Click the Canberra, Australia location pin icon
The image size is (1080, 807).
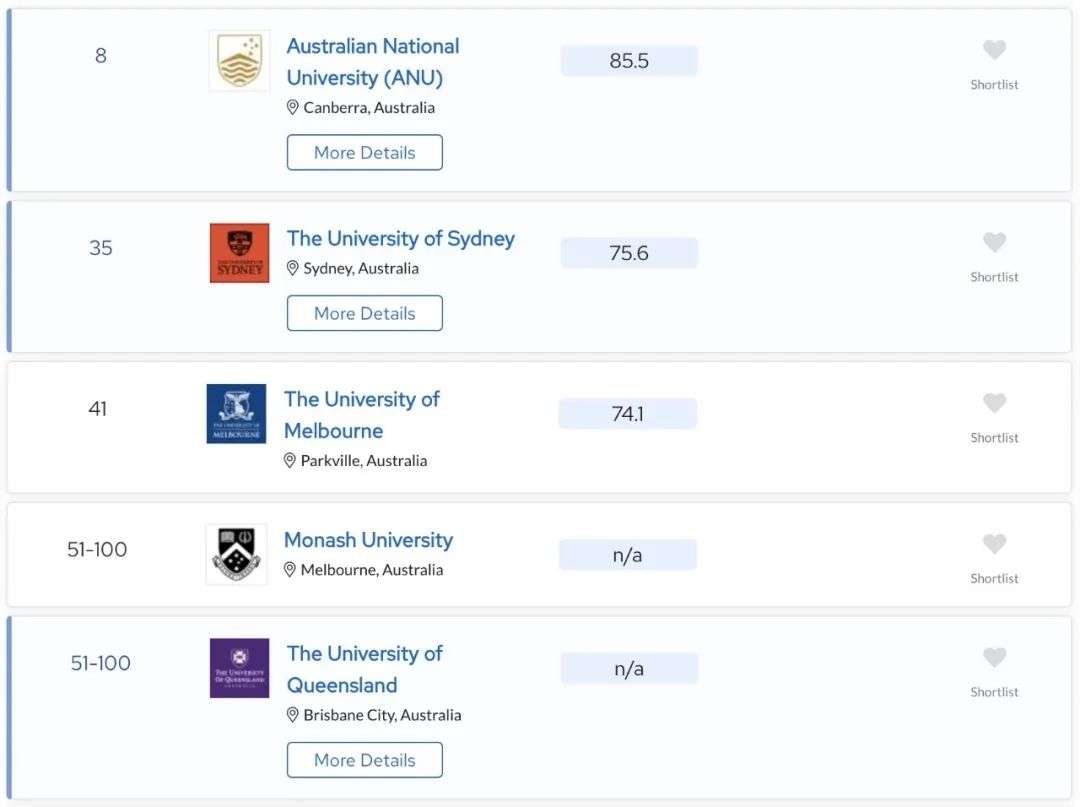pyautogui.click(x=293, y=107)
